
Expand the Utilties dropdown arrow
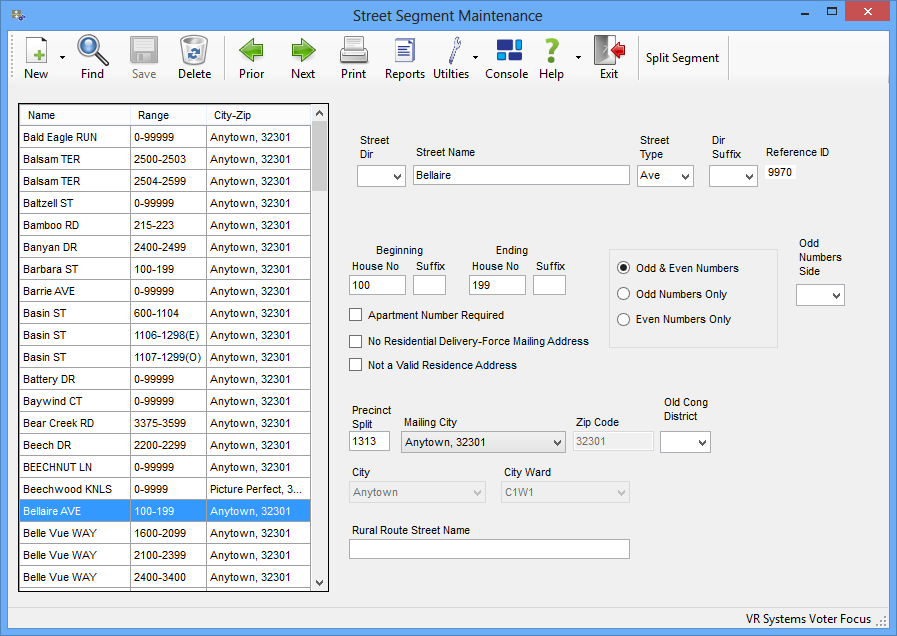point(475,57)
